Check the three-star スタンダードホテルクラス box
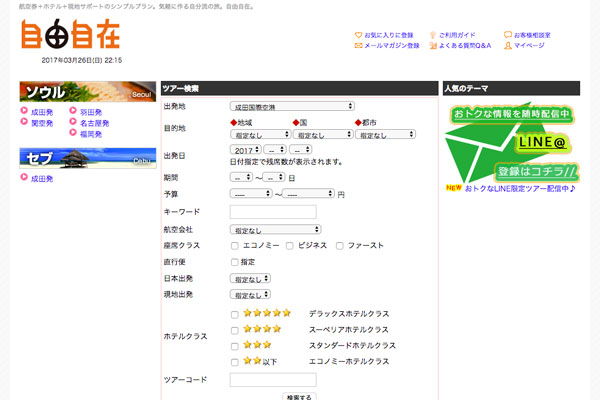Image resolution: width=600 pixels, height=400 pixels. click(x=235, y=346)
